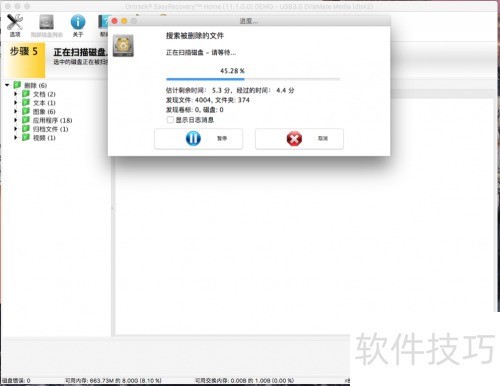Click the green folder icon beside 图象 (6)
This screenshot has height=386, width=500.
click(26, 111)
